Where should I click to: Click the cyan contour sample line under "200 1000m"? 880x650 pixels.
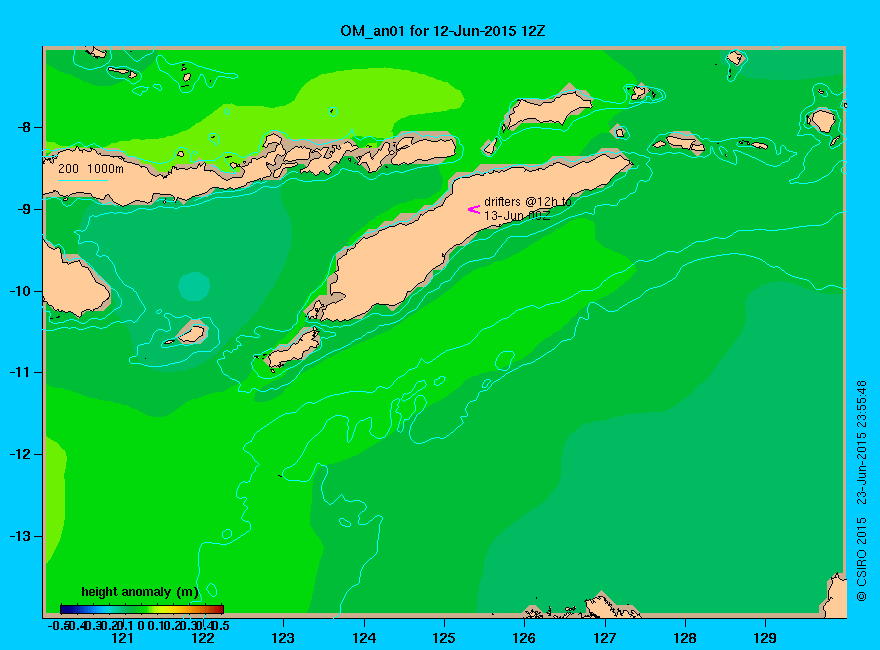[x=82, y=180]
